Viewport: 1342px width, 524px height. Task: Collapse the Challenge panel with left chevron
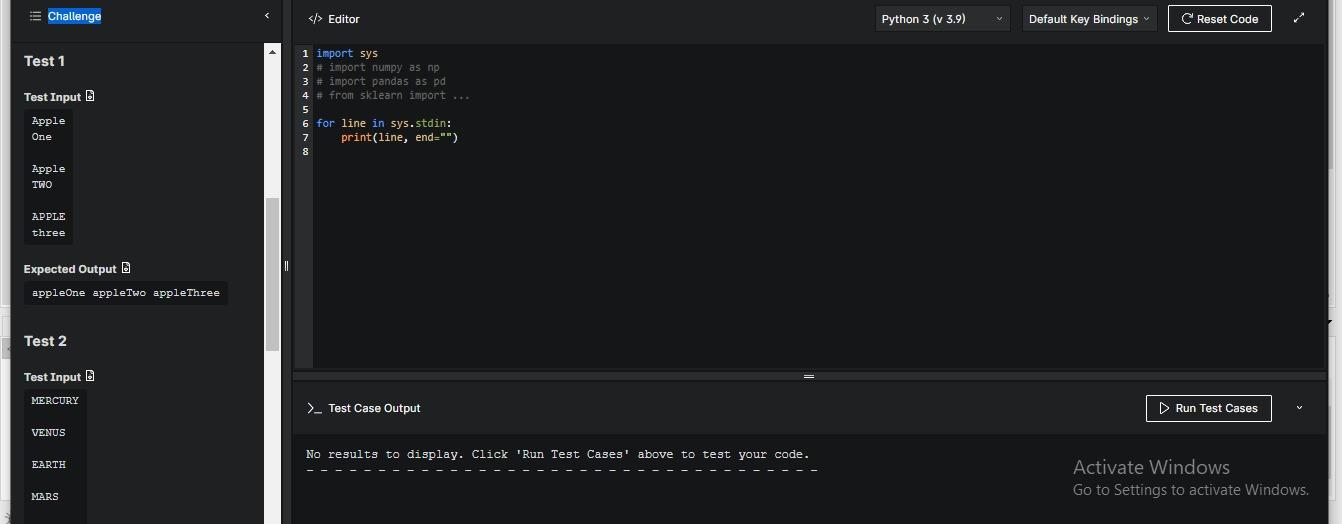266,16
